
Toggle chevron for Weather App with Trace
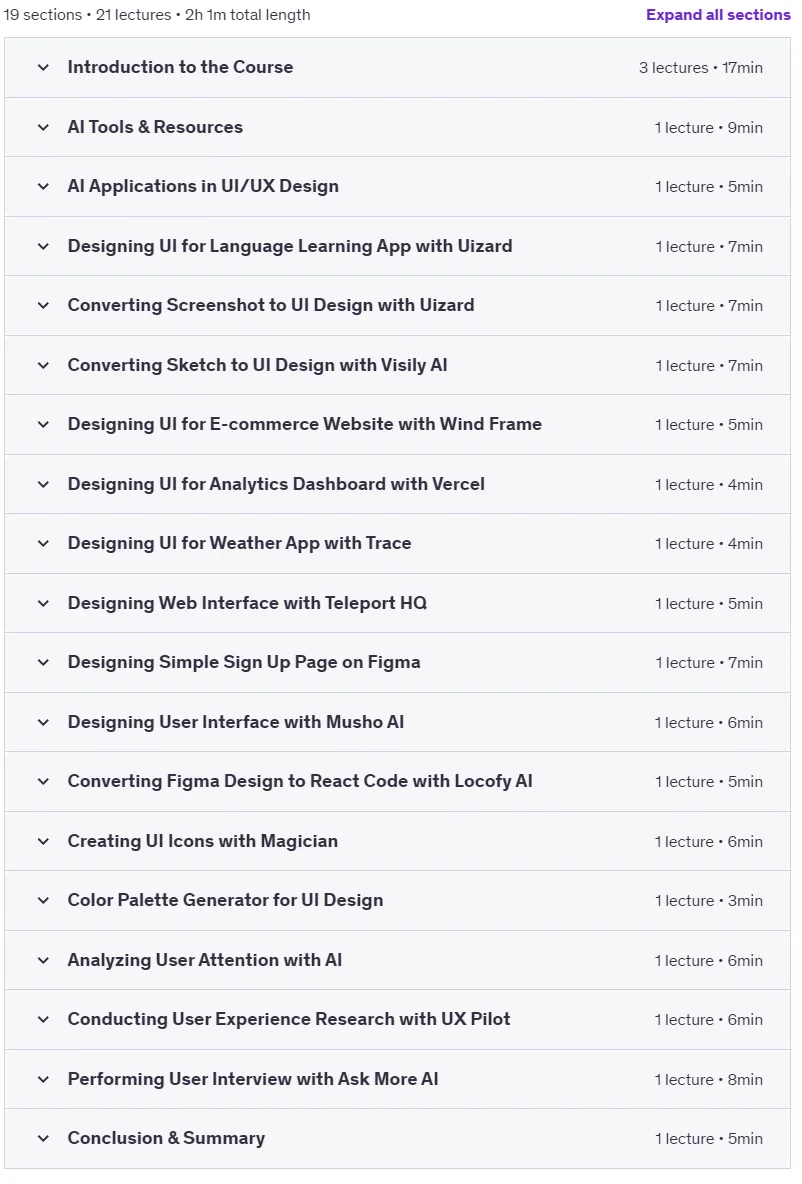[x=43, y=544]
